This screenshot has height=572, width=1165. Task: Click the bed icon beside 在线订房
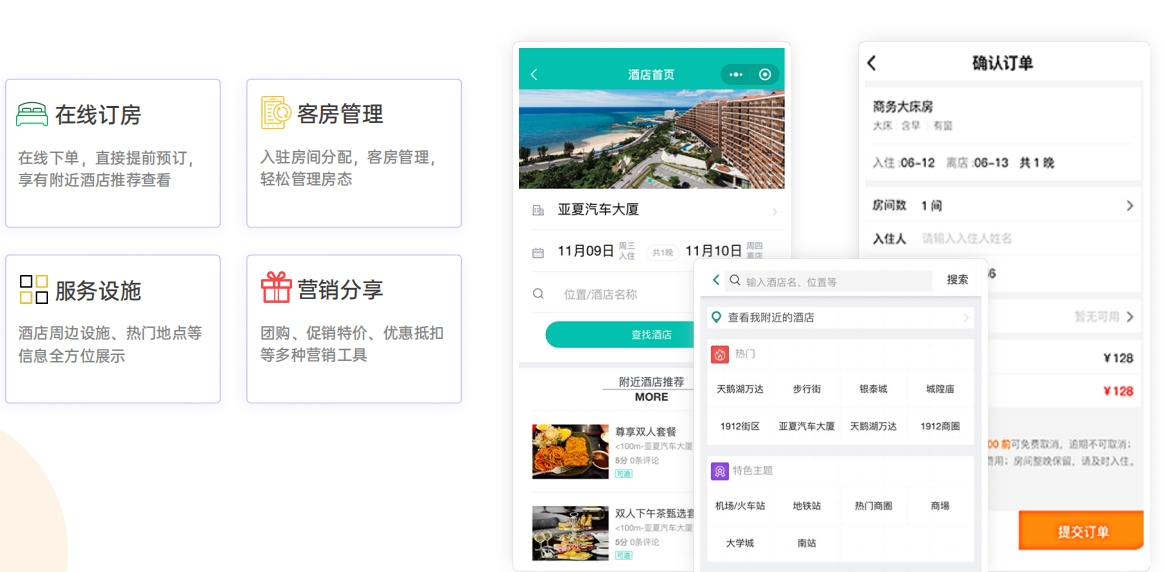click(32, 114)
